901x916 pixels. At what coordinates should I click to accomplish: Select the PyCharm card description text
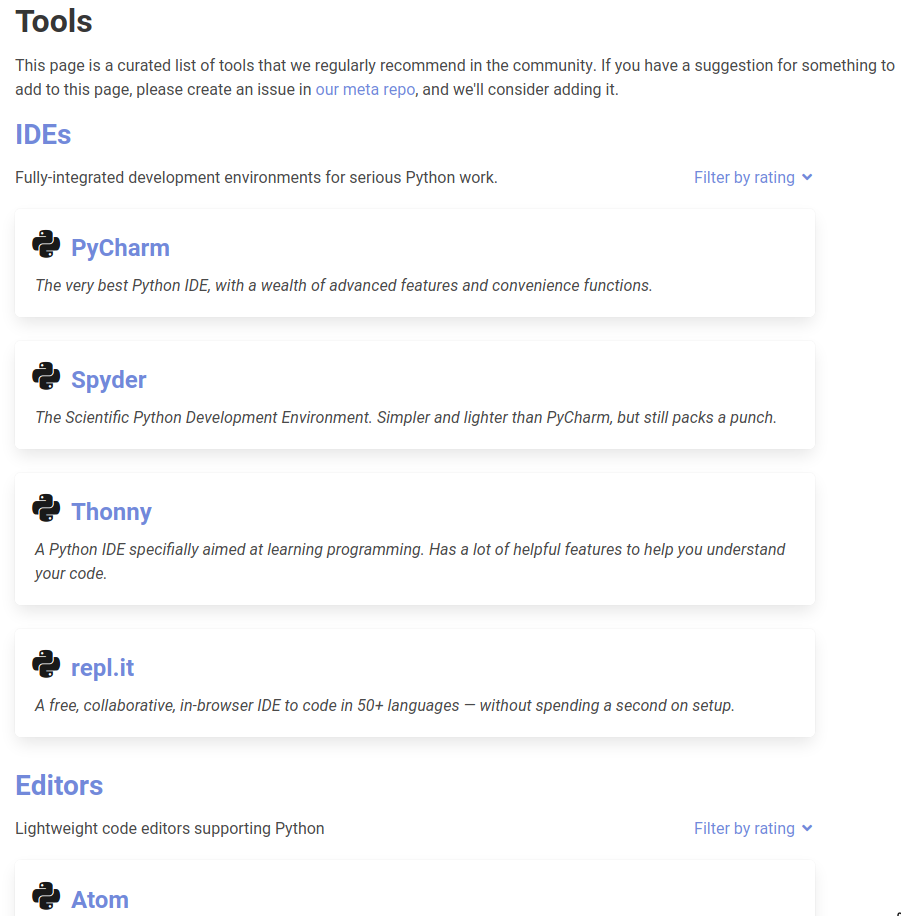(x=344, y=286)
